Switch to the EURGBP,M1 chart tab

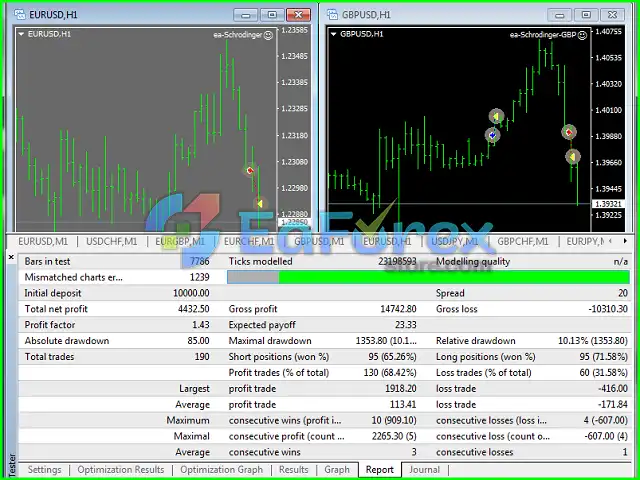[180, 242]
